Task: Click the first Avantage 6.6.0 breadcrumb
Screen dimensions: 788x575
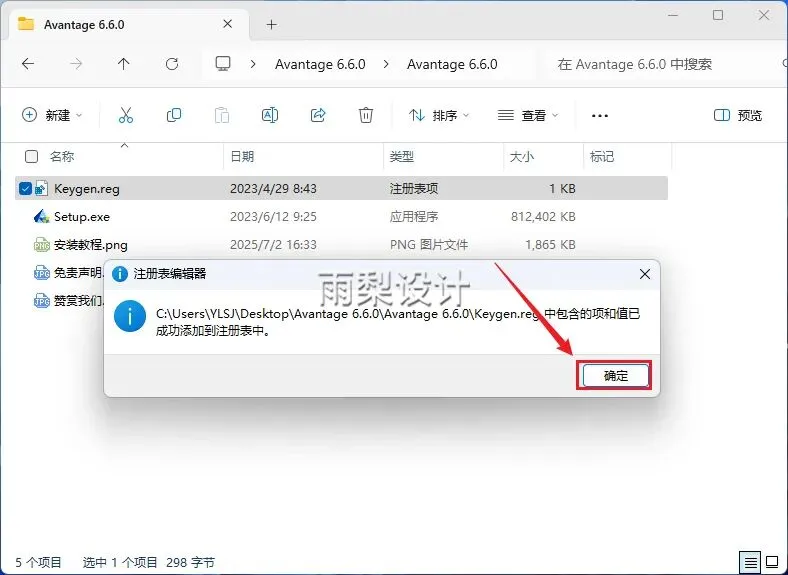Action: coord(320,64)
